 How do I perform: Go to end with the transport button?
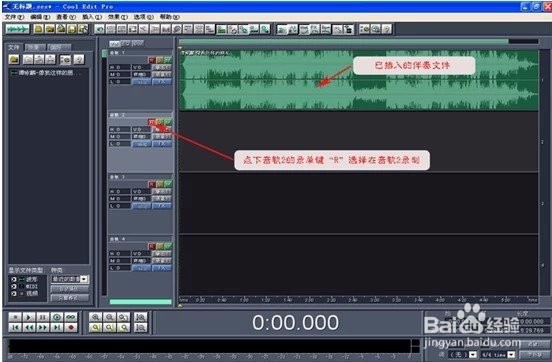[x=57, y=328]
